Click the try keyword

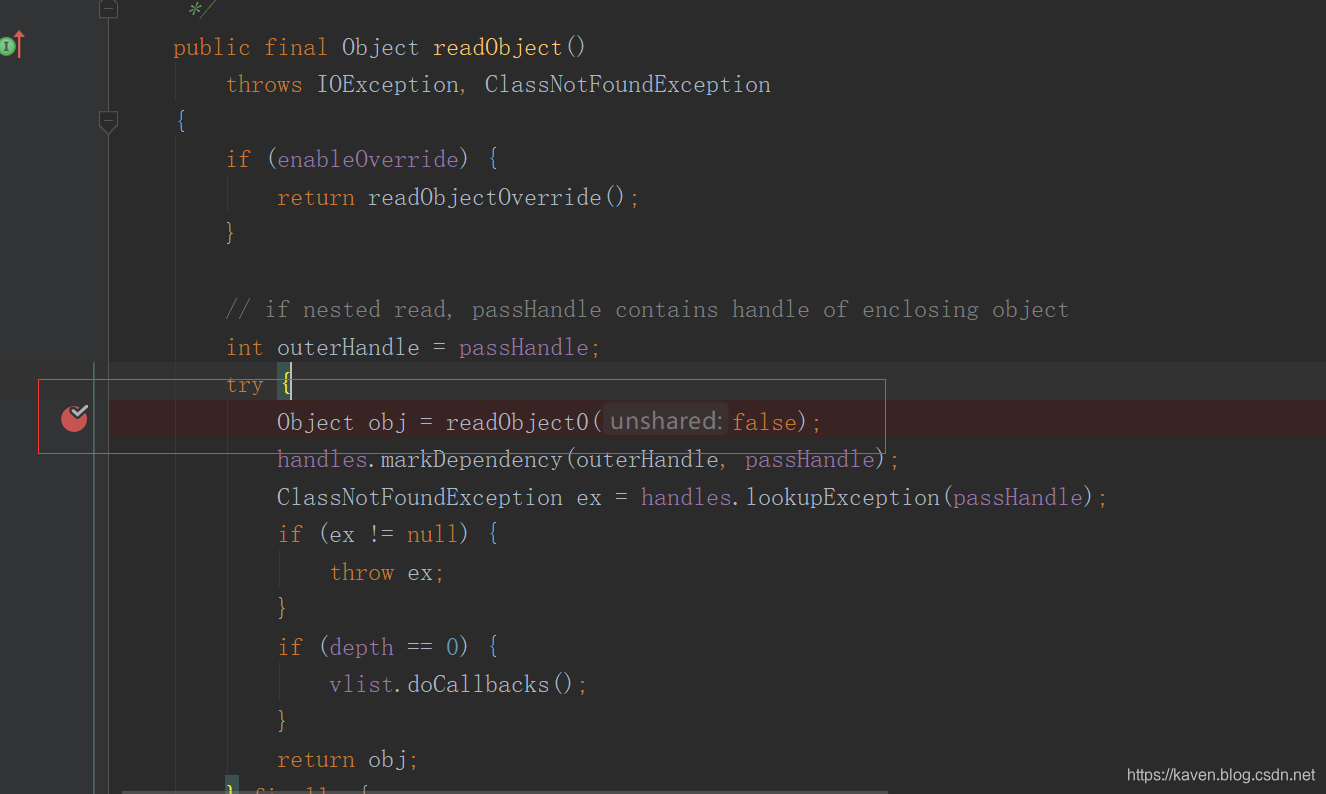coord(245,385)
